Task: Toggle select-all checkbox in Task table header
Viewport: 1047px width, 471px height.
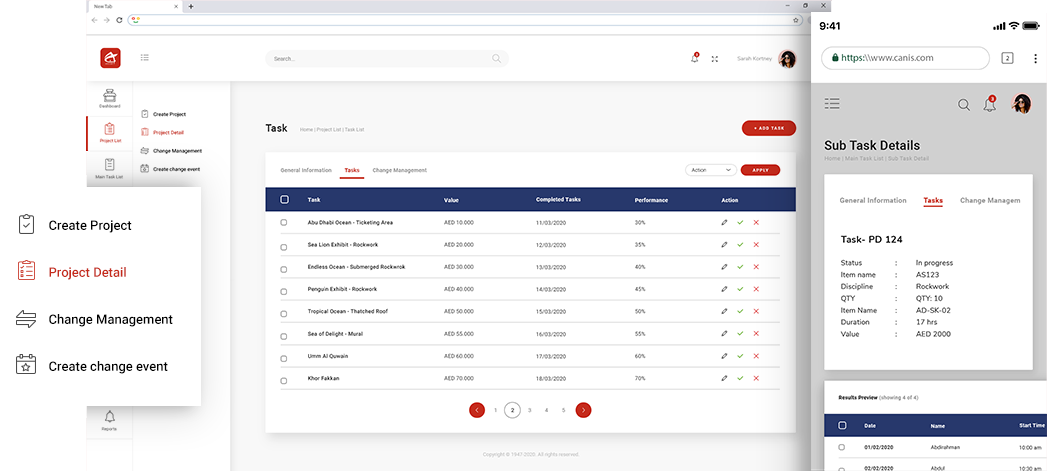Action: tap(284, 200)
